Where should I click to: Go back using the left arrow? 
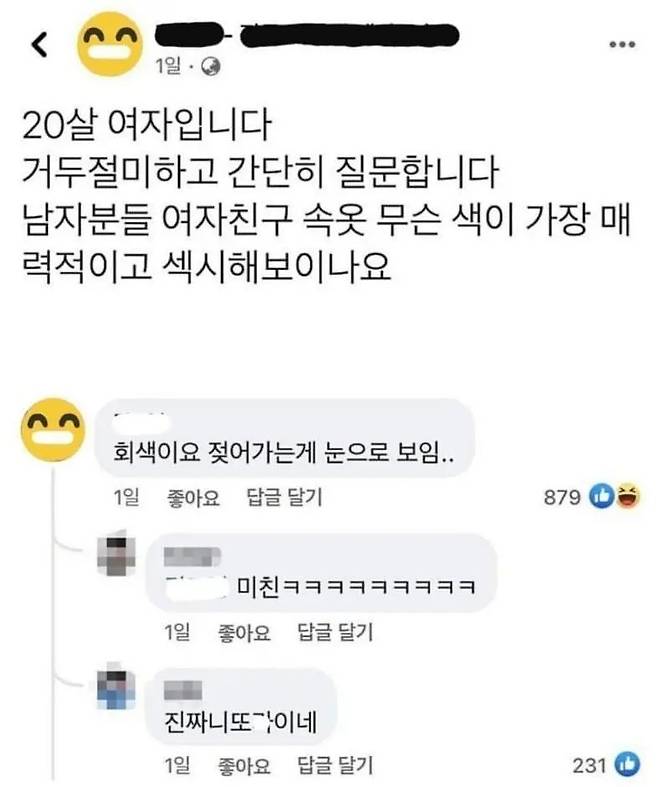(39, 45)
